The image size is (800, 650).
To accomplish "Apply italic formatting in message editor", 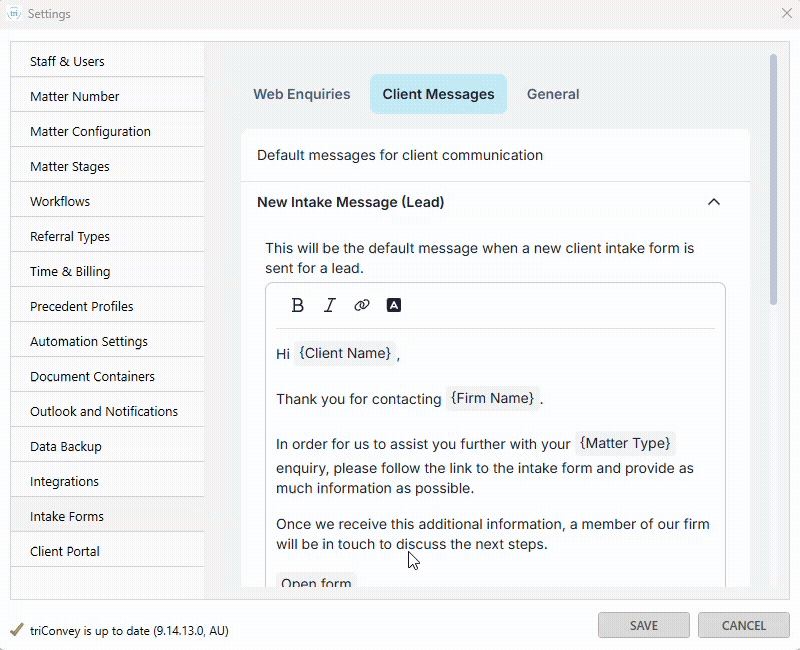I will pyautogui.click(x=330, y=306).
